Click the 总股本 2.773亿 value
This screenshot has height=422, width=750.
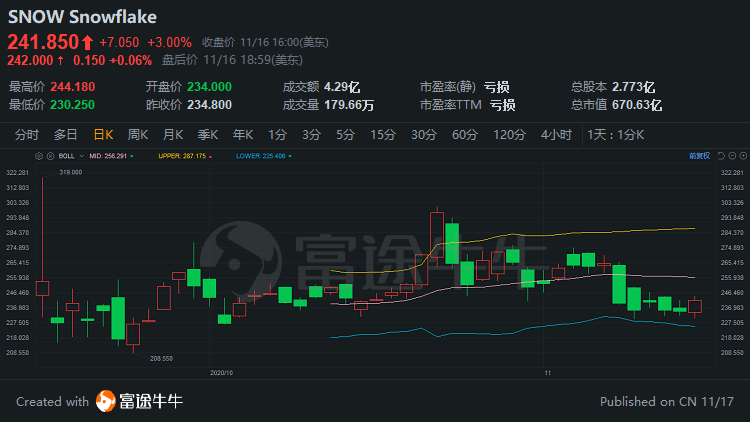pos(633,87)
